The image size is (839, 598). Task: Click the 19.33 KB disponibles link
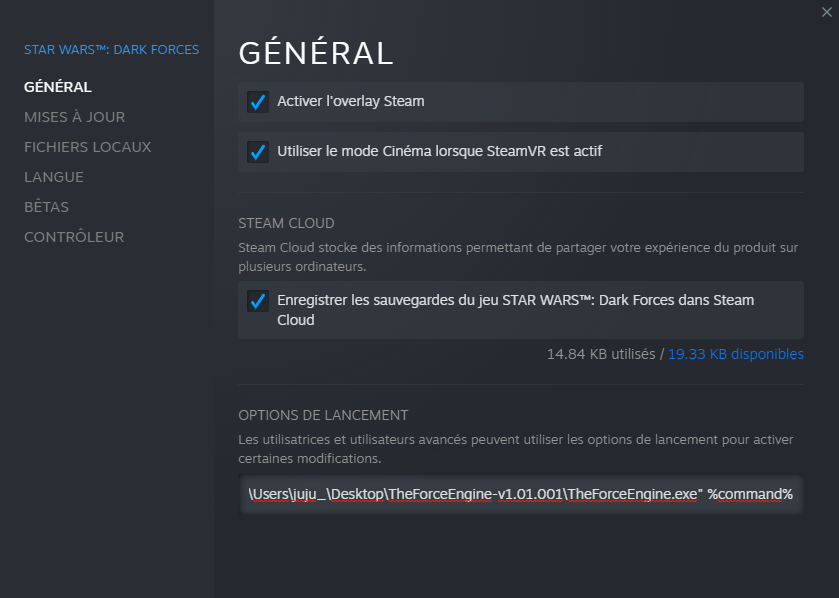point(736,354)
